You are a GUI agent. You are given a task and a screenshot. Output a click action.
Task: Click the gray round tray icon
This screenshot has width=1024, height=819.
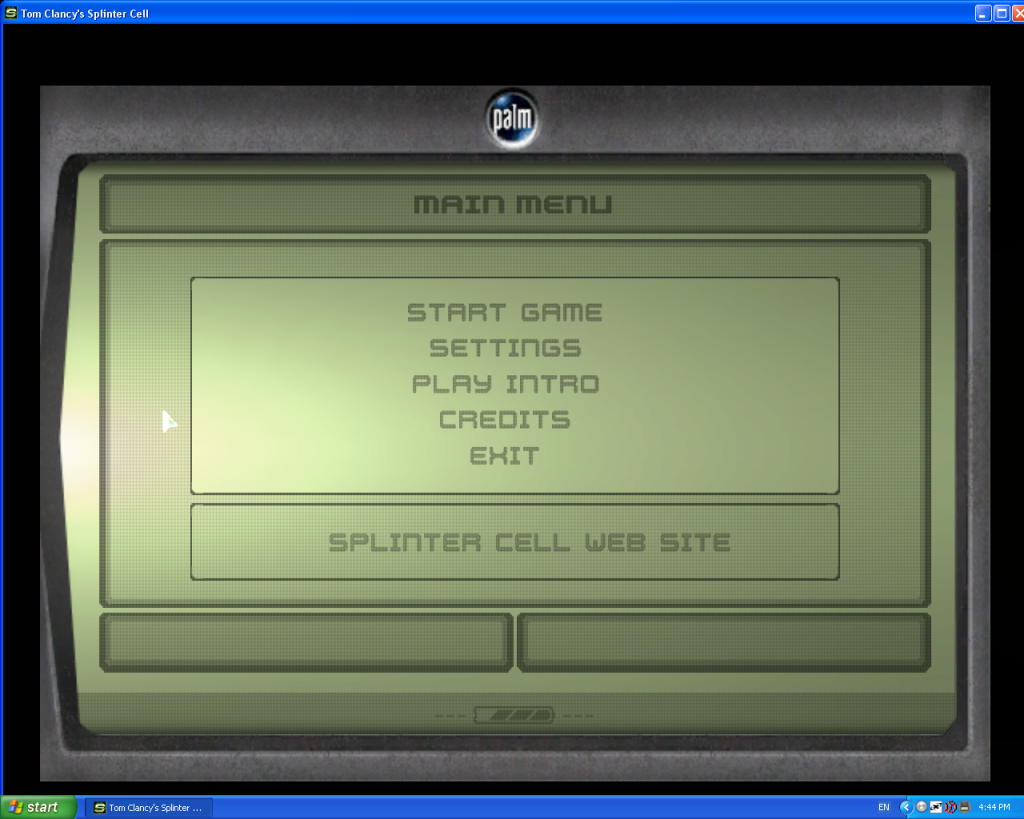(921, 807)
